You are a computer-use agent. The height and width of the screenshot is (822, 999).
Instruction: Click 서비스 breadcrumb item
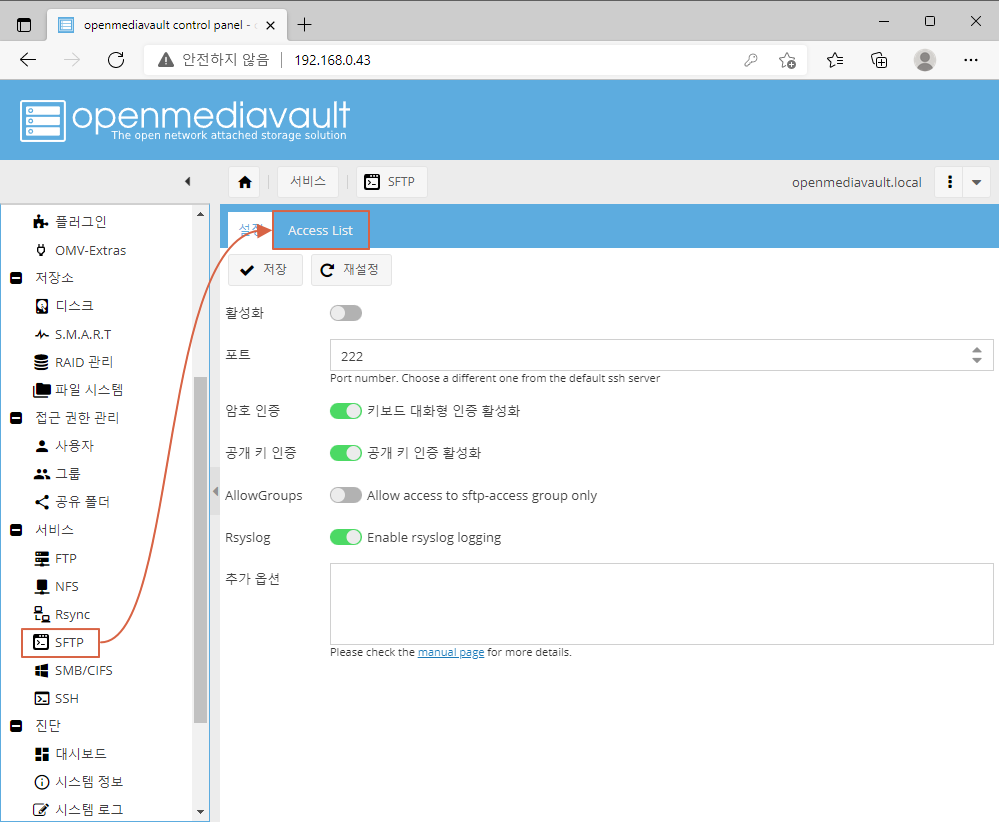coord(308,182)
